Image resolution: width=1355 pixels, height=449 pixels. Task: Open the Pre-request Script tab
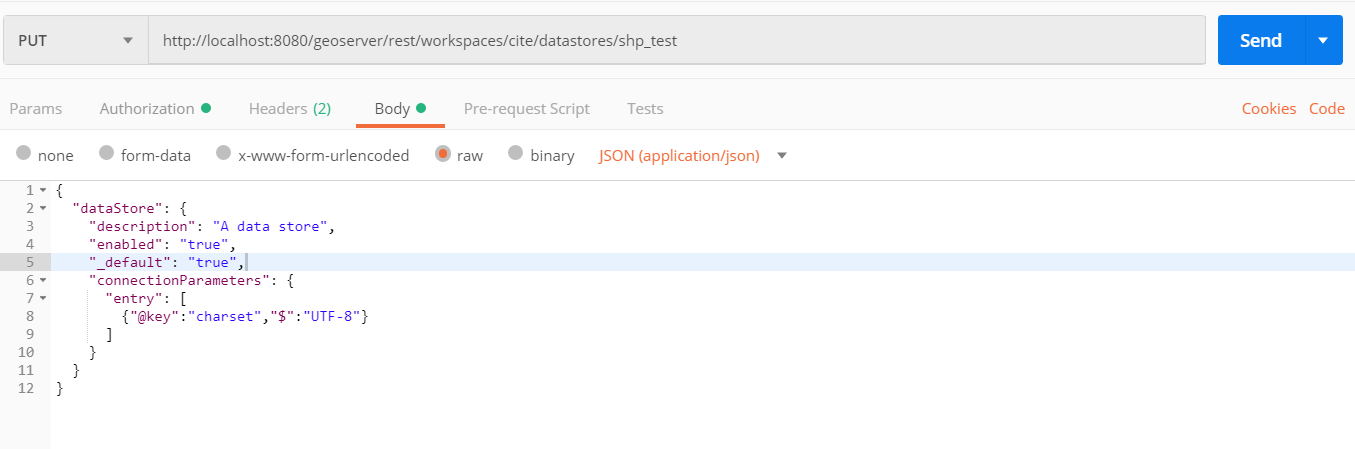pyautogui.click(x=526, y=109)
